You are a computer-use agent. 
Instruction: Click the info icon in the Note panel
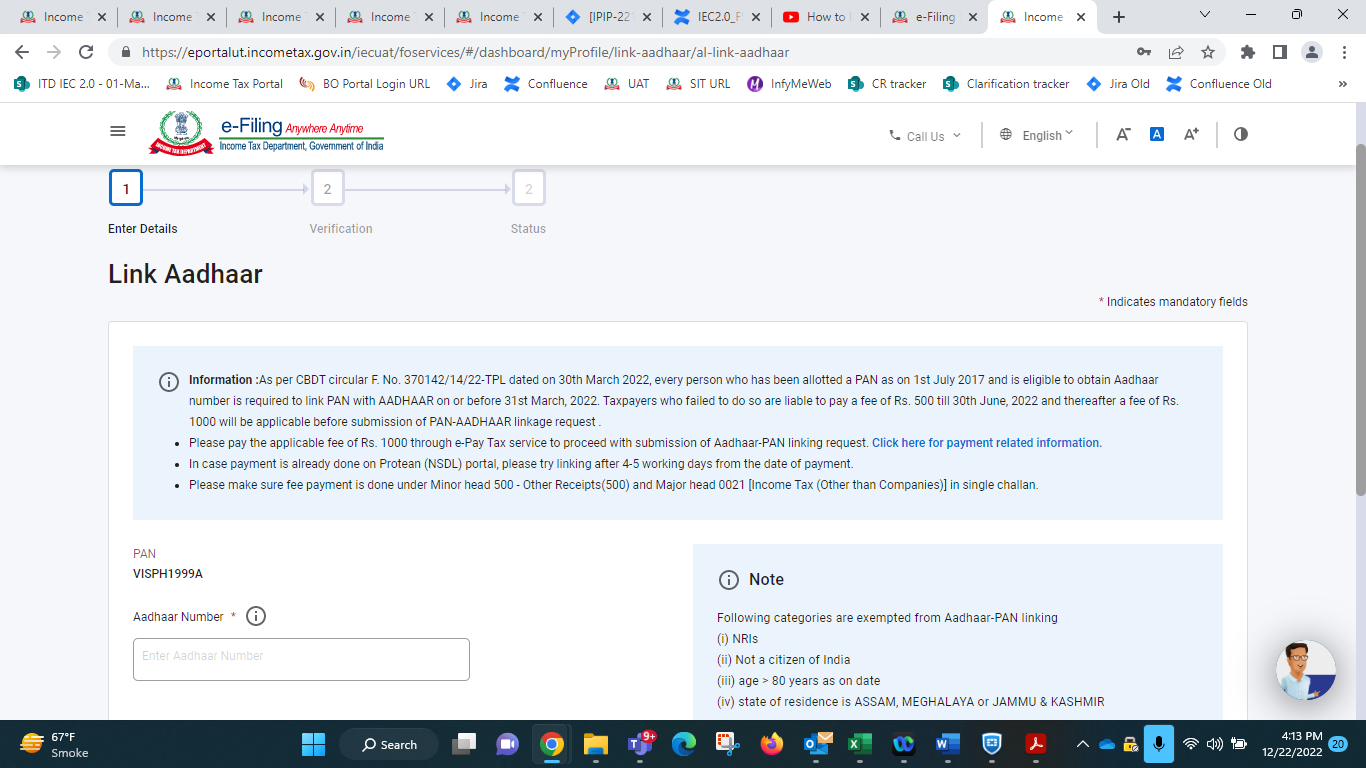[726, 579]
